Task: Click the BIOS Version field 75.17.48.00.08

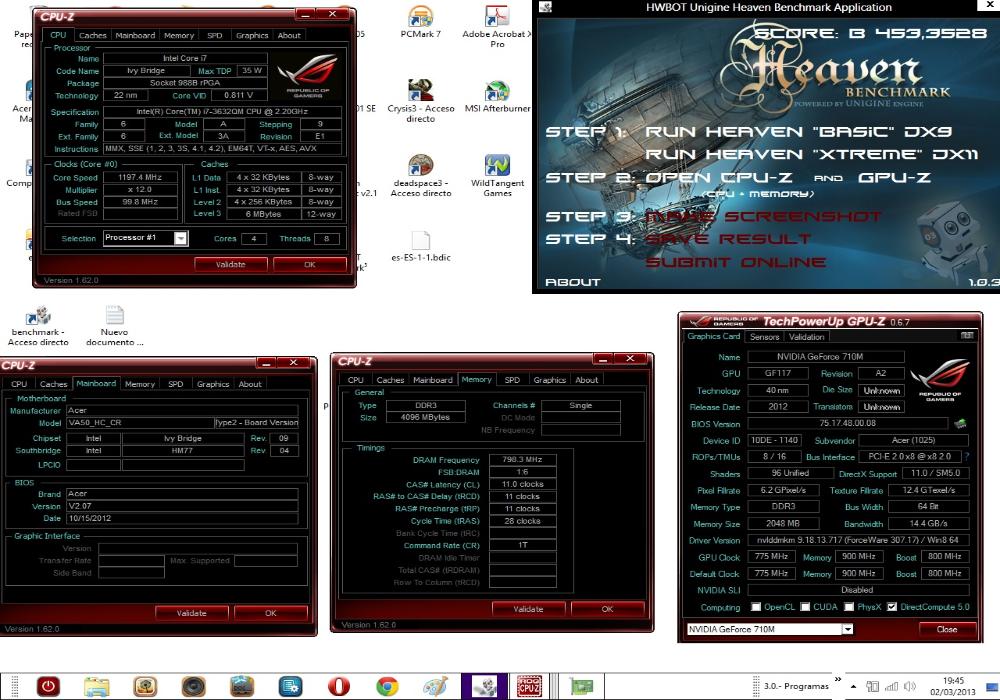Action: [x=848, y=423]
